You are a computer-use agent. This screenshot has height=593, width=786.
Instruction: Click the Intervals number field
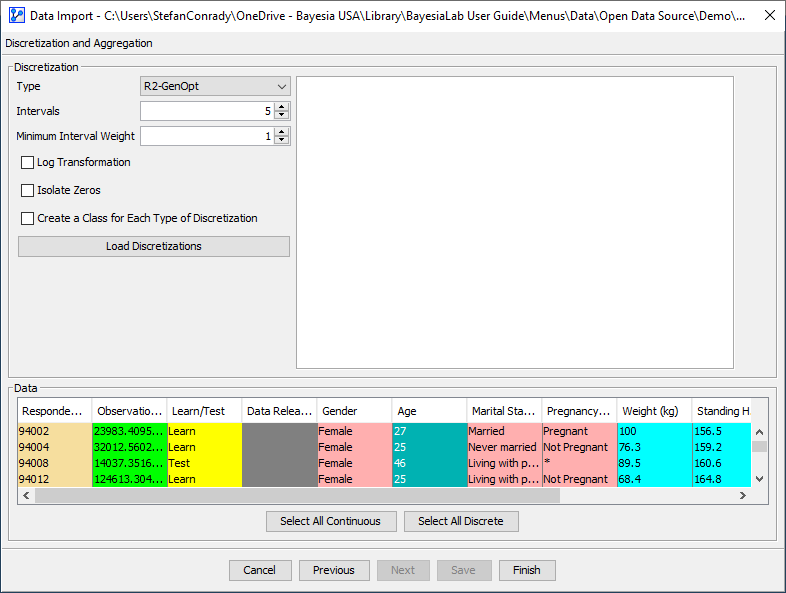pos(207,111)
